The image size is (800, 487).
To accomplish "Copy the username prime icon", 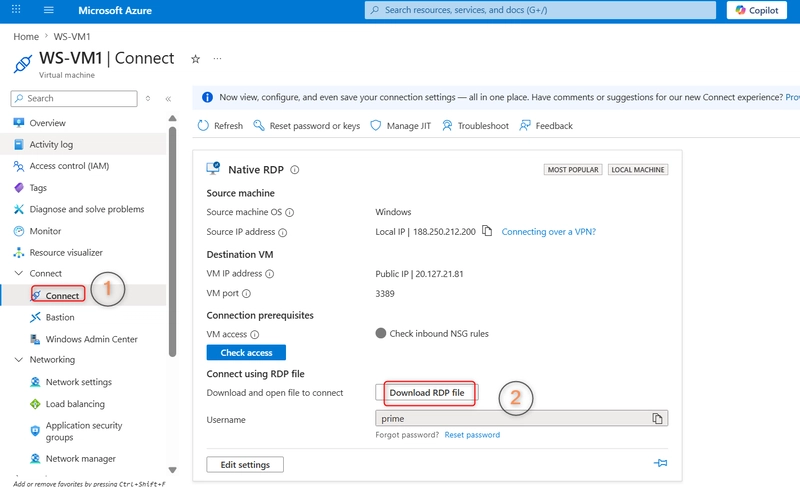I will click(657, 419).
